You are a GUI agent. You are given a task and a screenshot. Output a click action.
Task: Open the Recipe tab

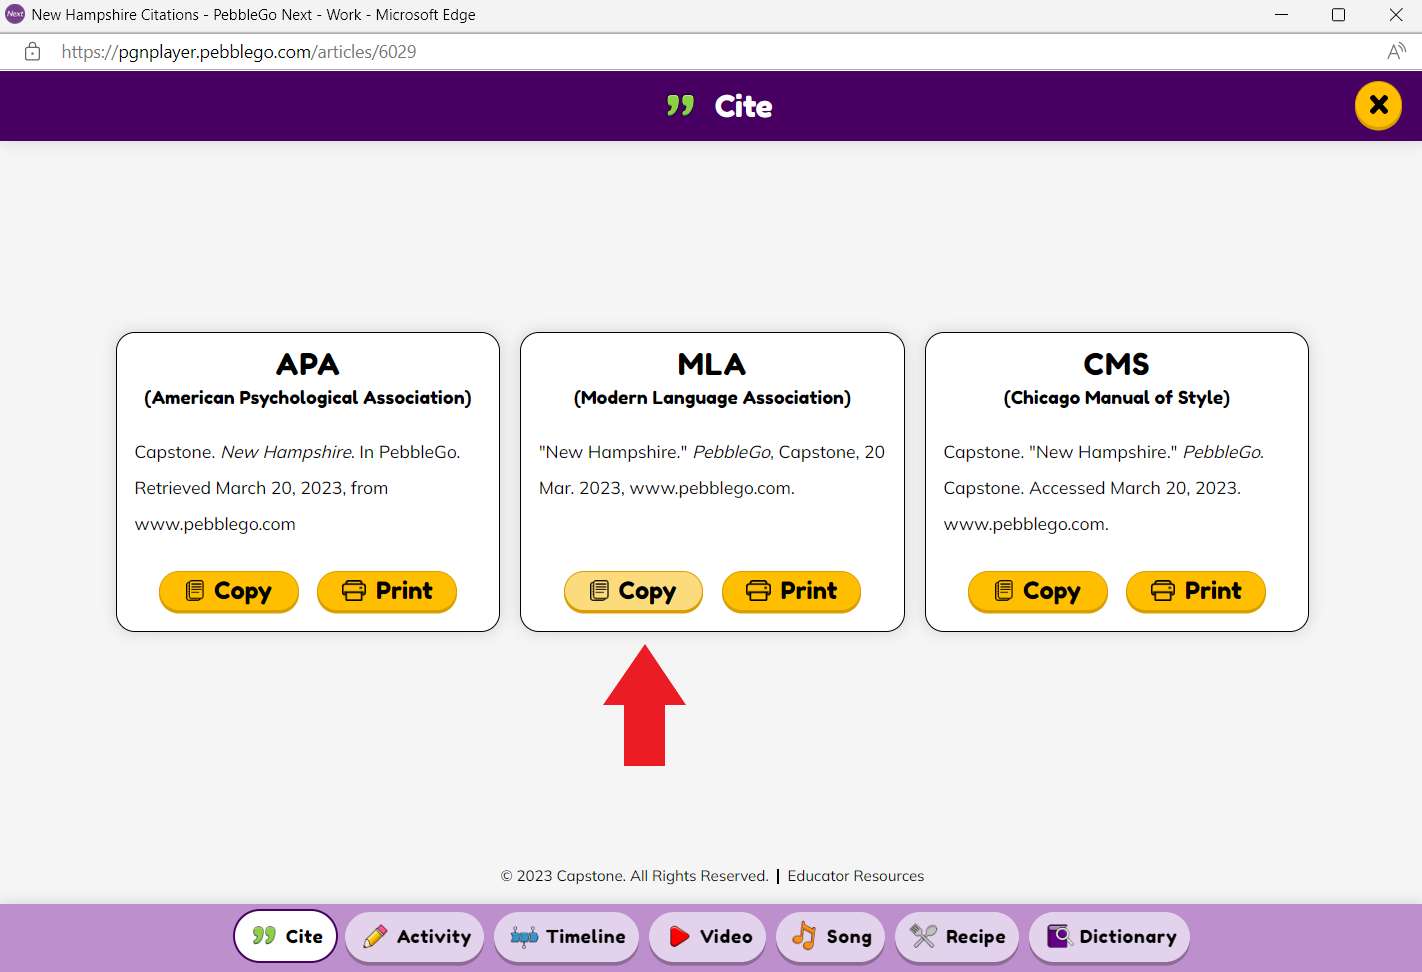pyautogui.click(x=957, y=936)
